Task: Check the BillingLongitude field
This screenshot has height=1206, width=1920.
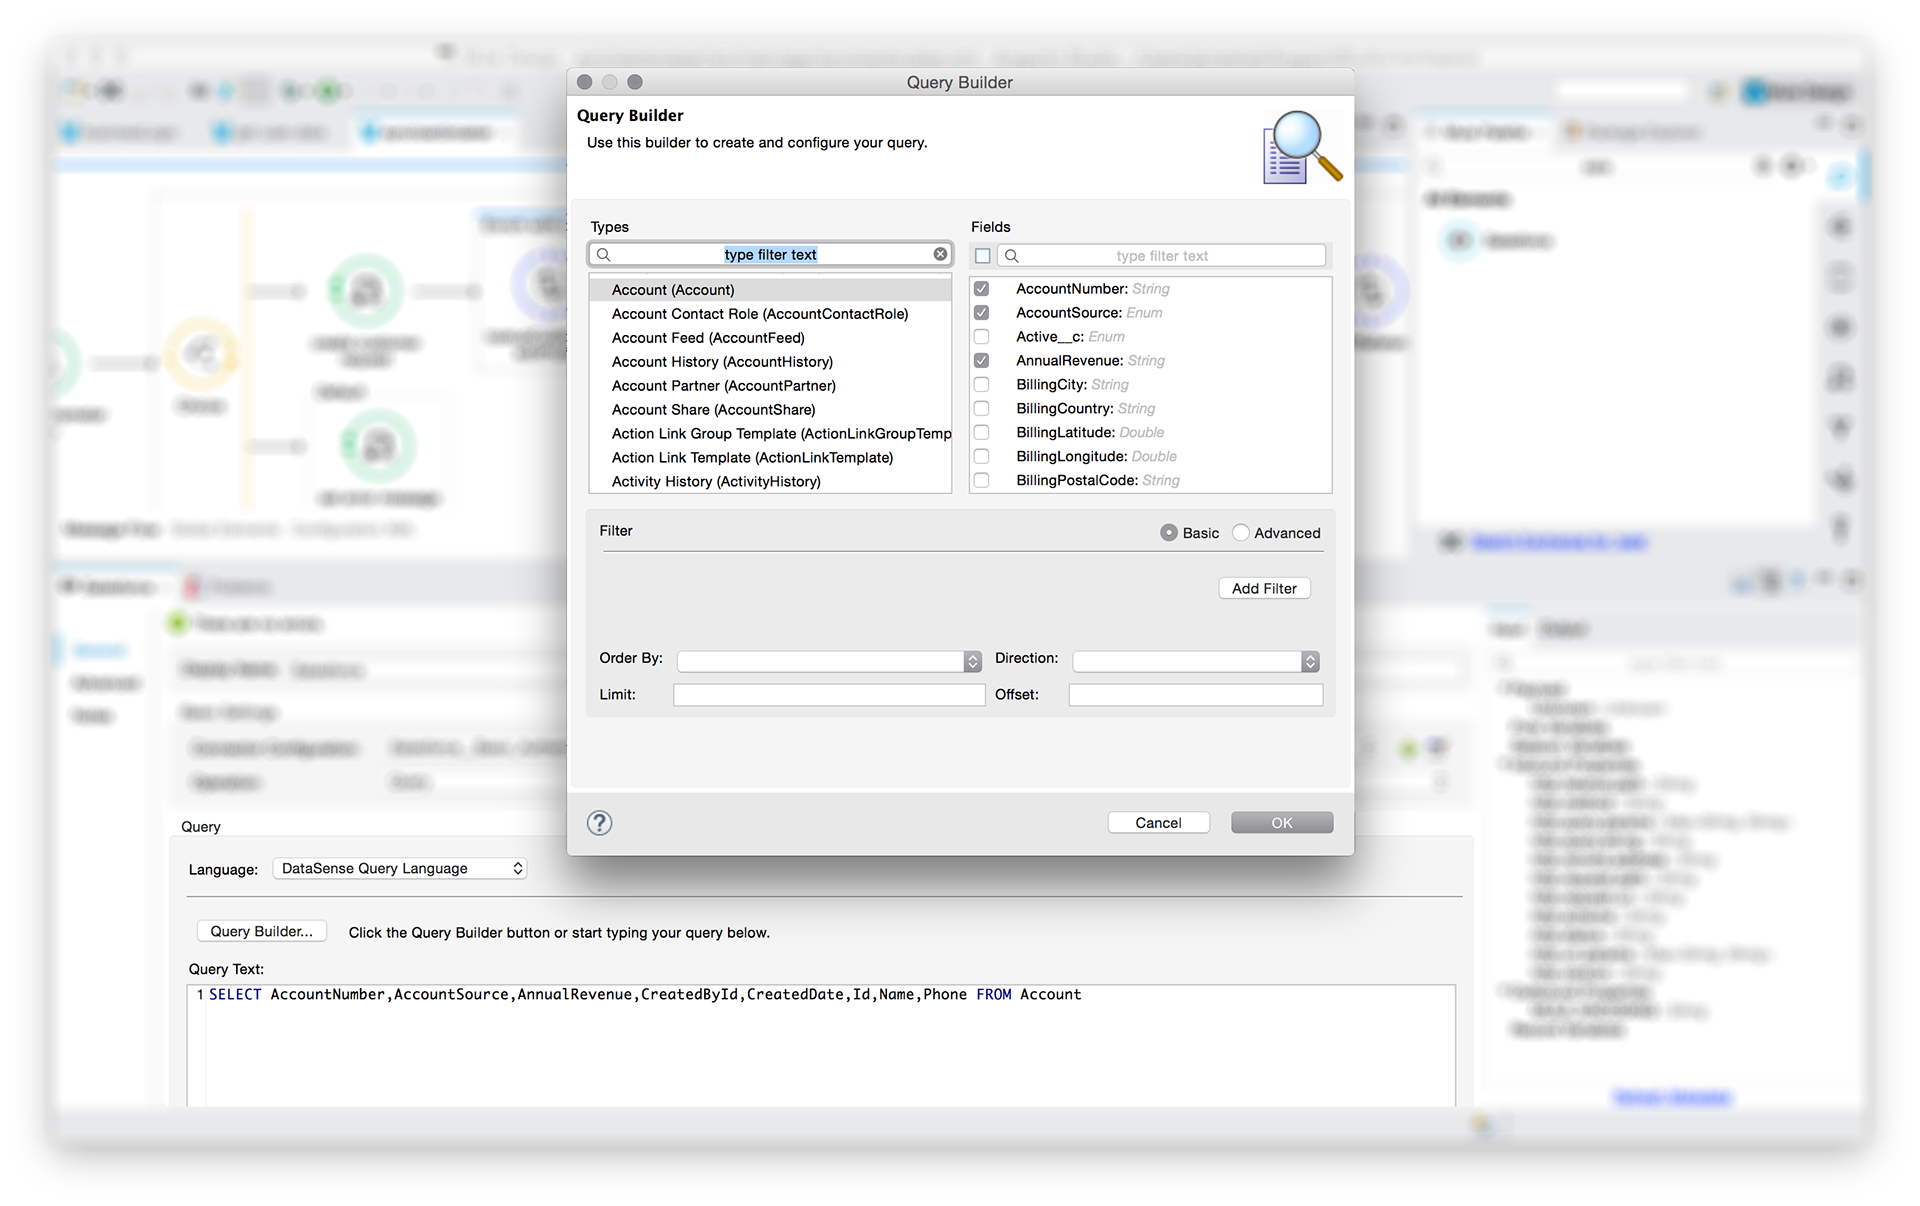Action: tap(982, 457)
